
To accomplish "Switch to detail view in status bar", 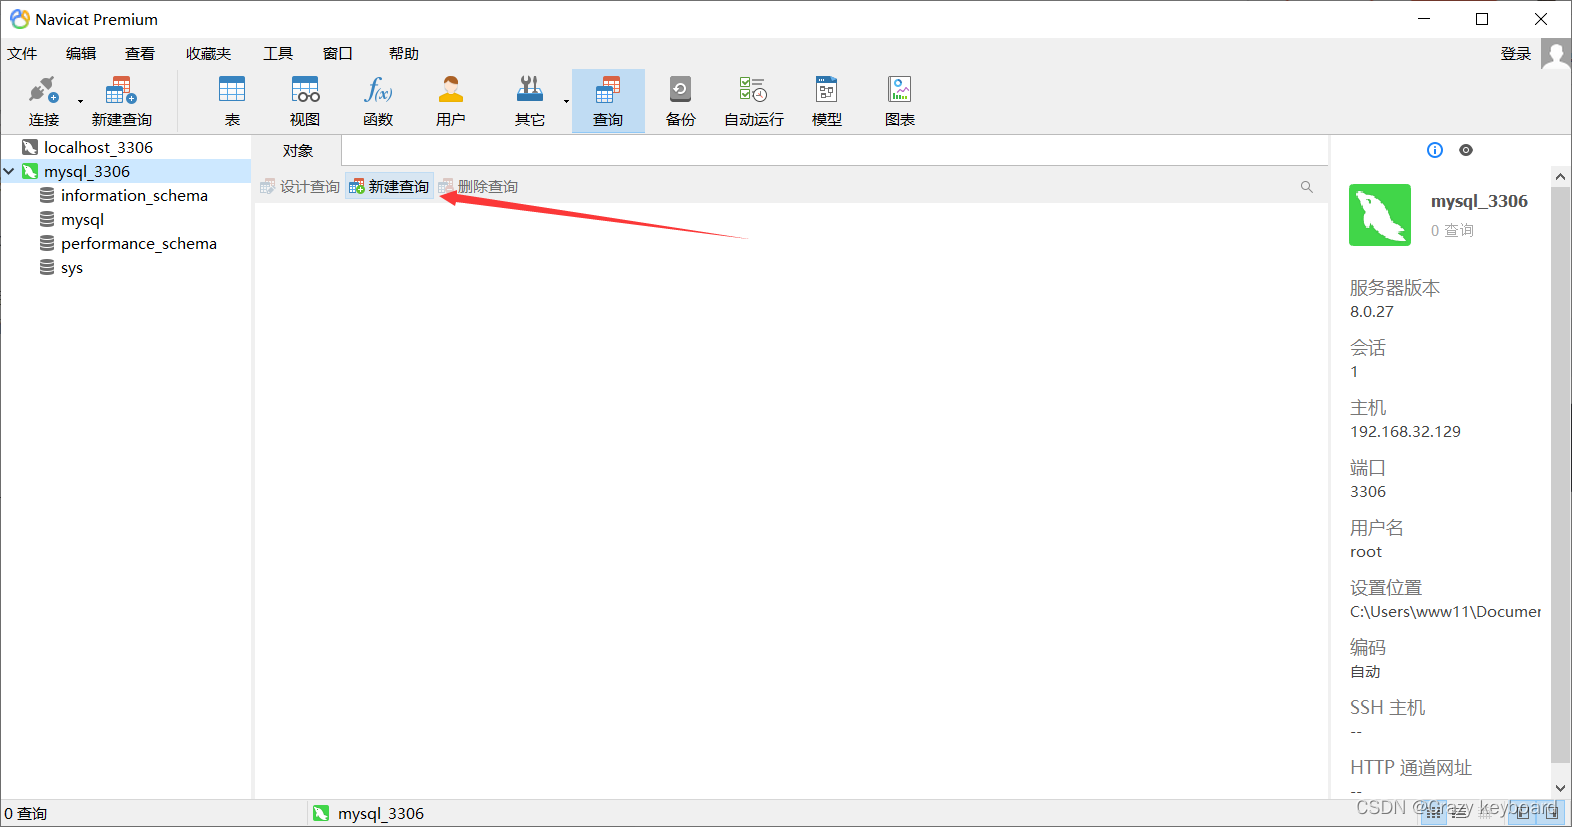I will coord(1461,813).
